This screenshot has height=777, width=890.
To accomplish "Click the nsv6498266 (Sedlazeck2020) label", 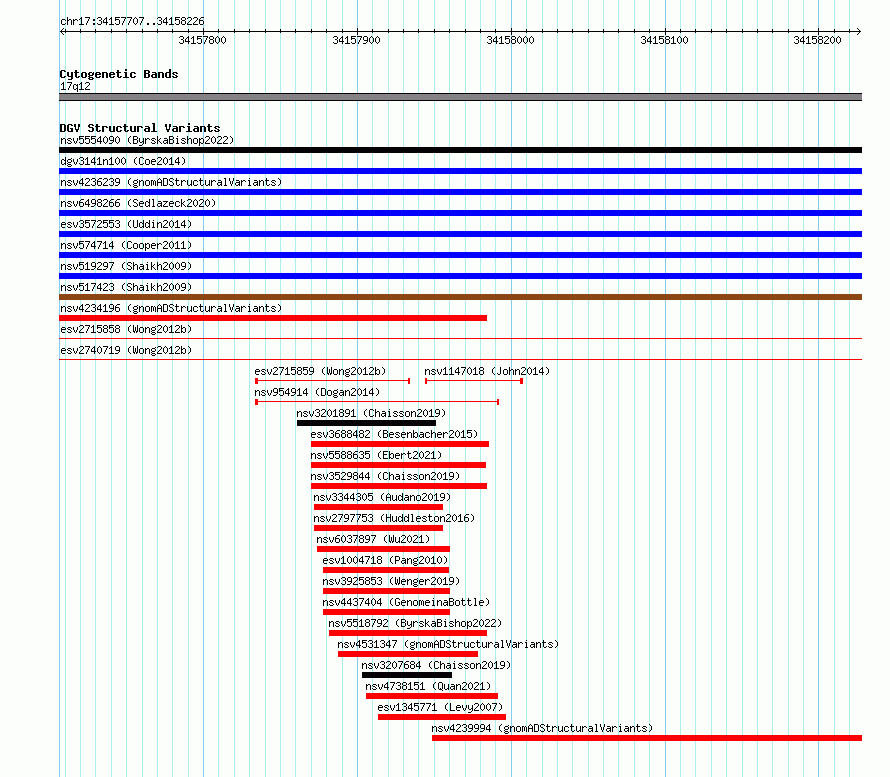I will coord(138,203).
